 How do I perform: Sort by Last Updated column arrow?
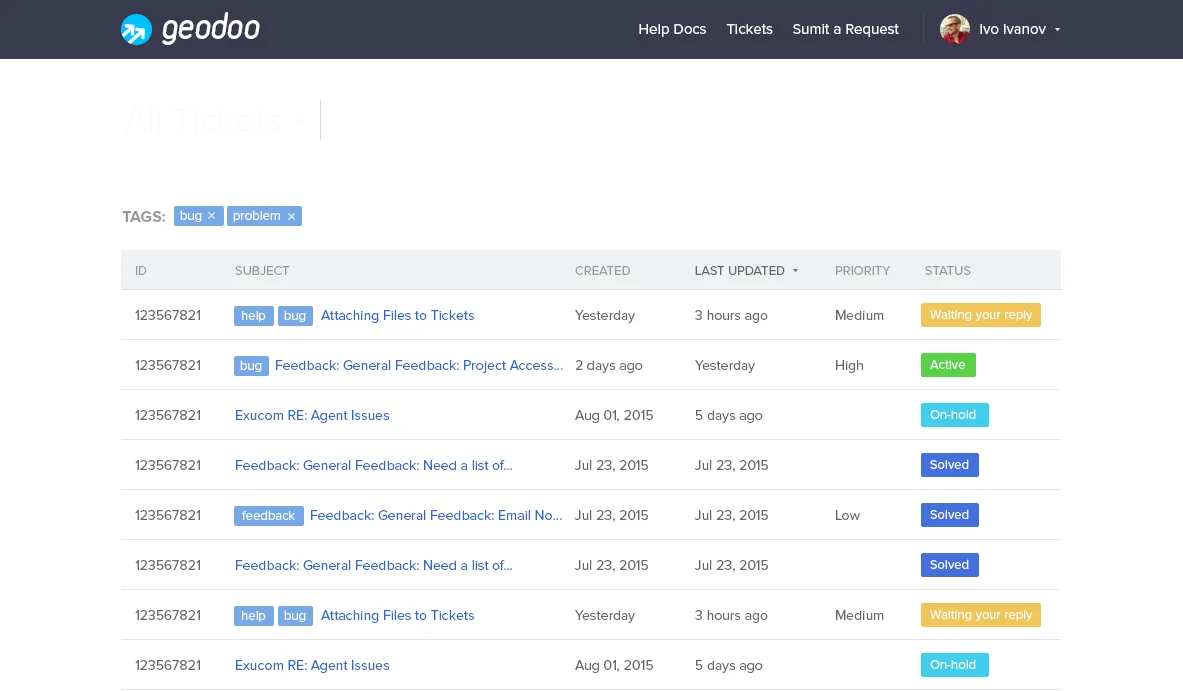pyautogui.click(x=795, y=271)
